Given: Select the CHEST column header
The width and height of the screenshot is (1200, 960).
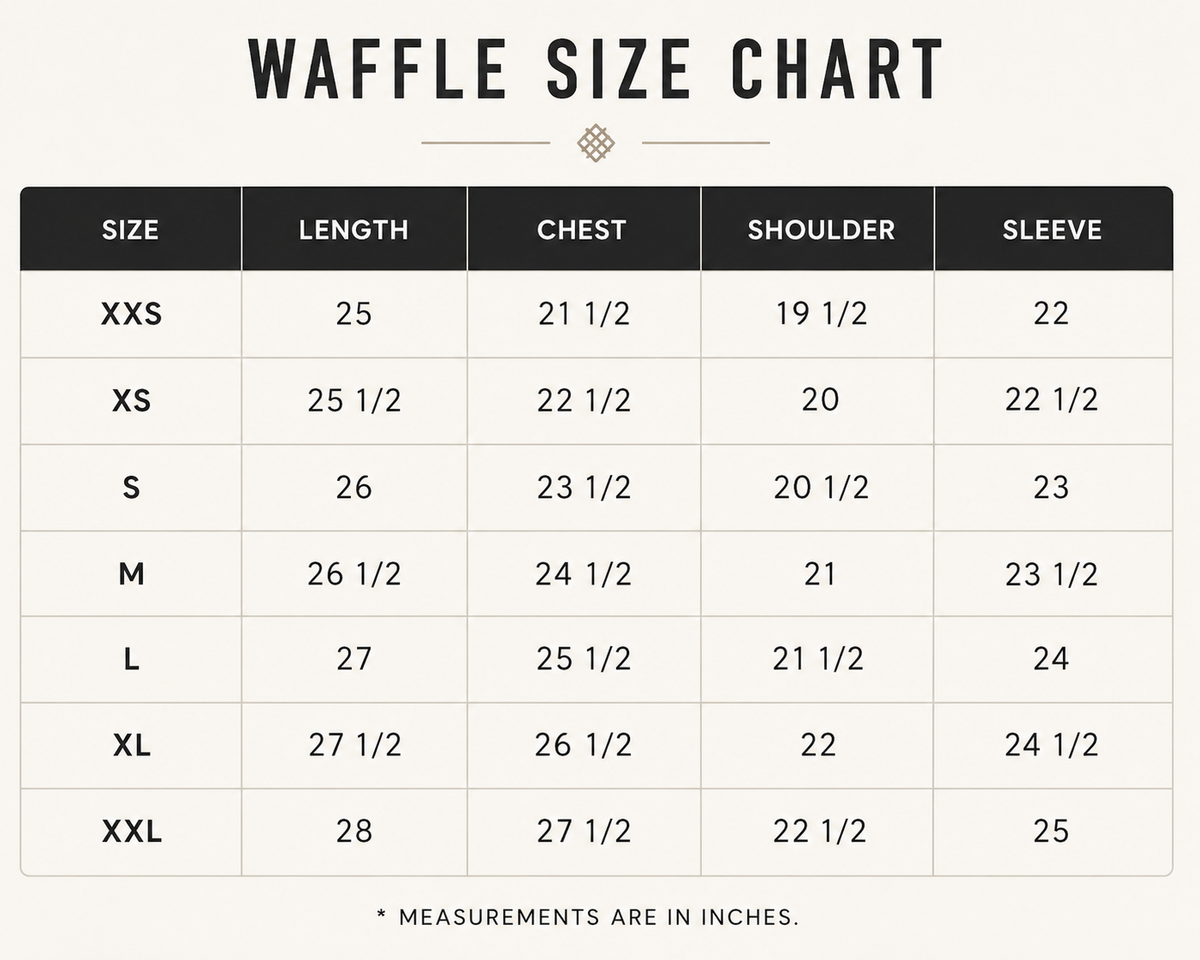Looking at the screenshot, I should click(582, 229).
